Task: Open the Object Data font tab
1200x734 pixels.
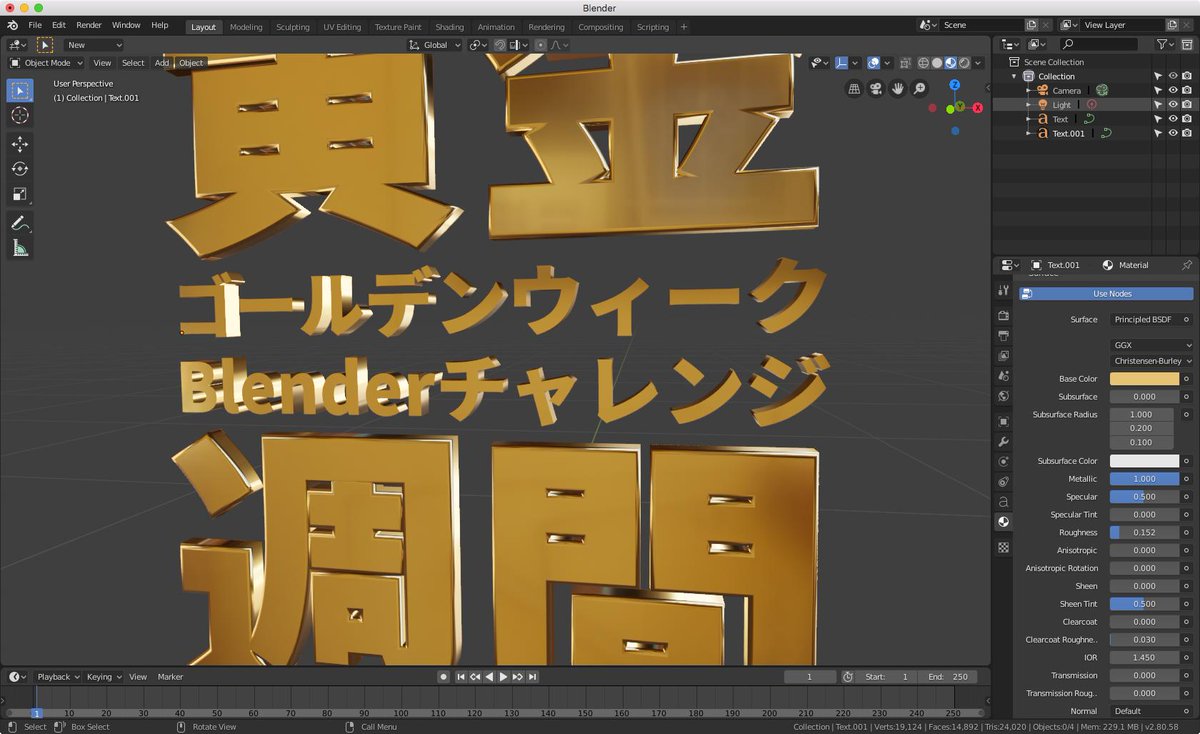Action: (x=1004, y=501)
